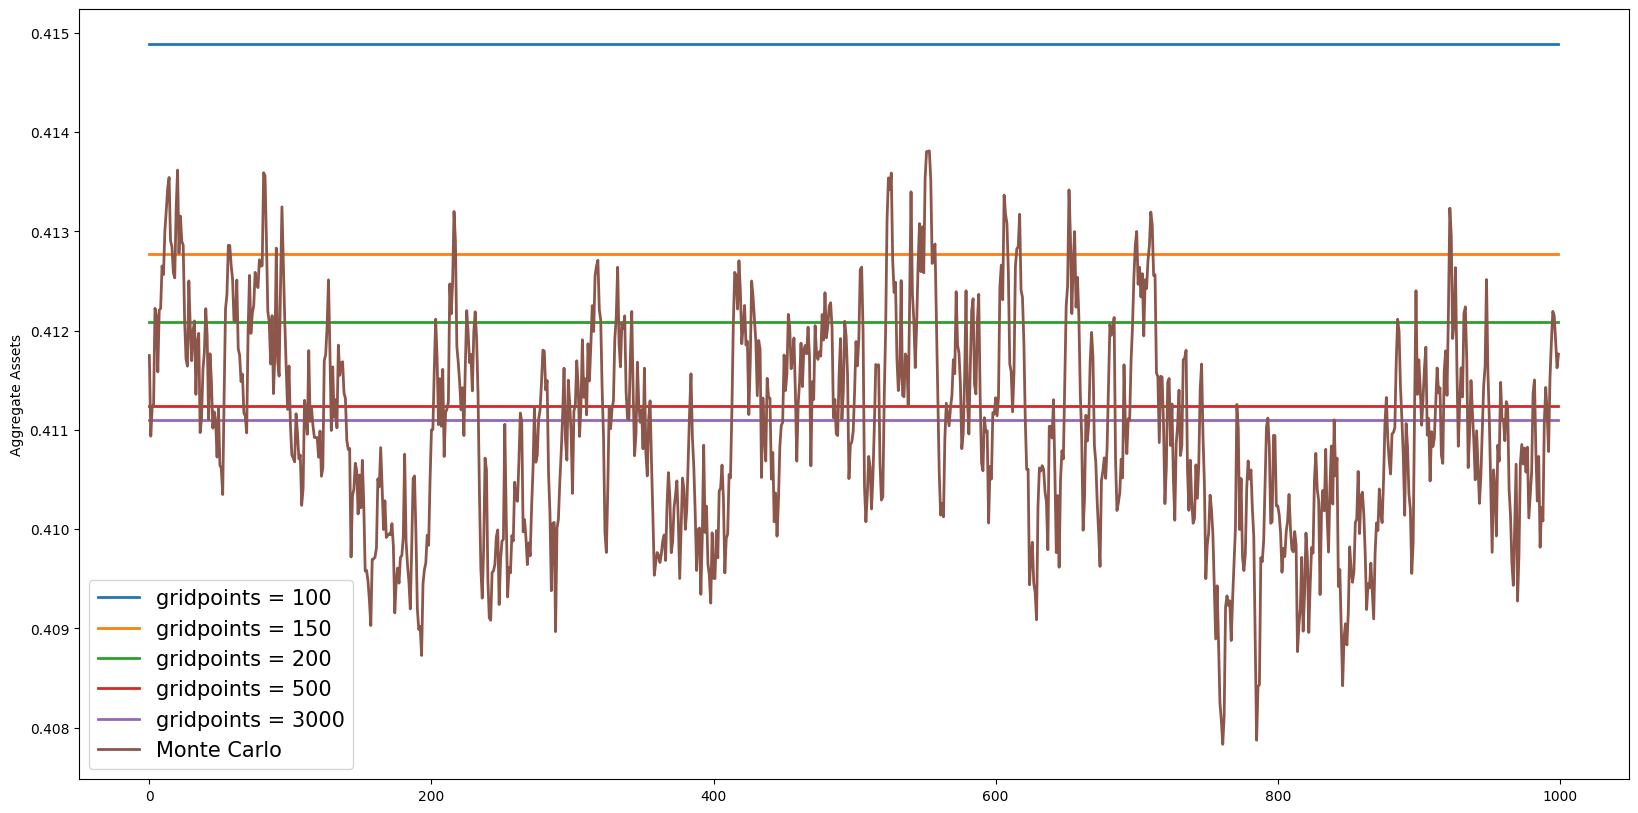Select the 'gridpoints = 500' legend label
The width and height of the screenshot is (1638, 813).
click(243, 689)
